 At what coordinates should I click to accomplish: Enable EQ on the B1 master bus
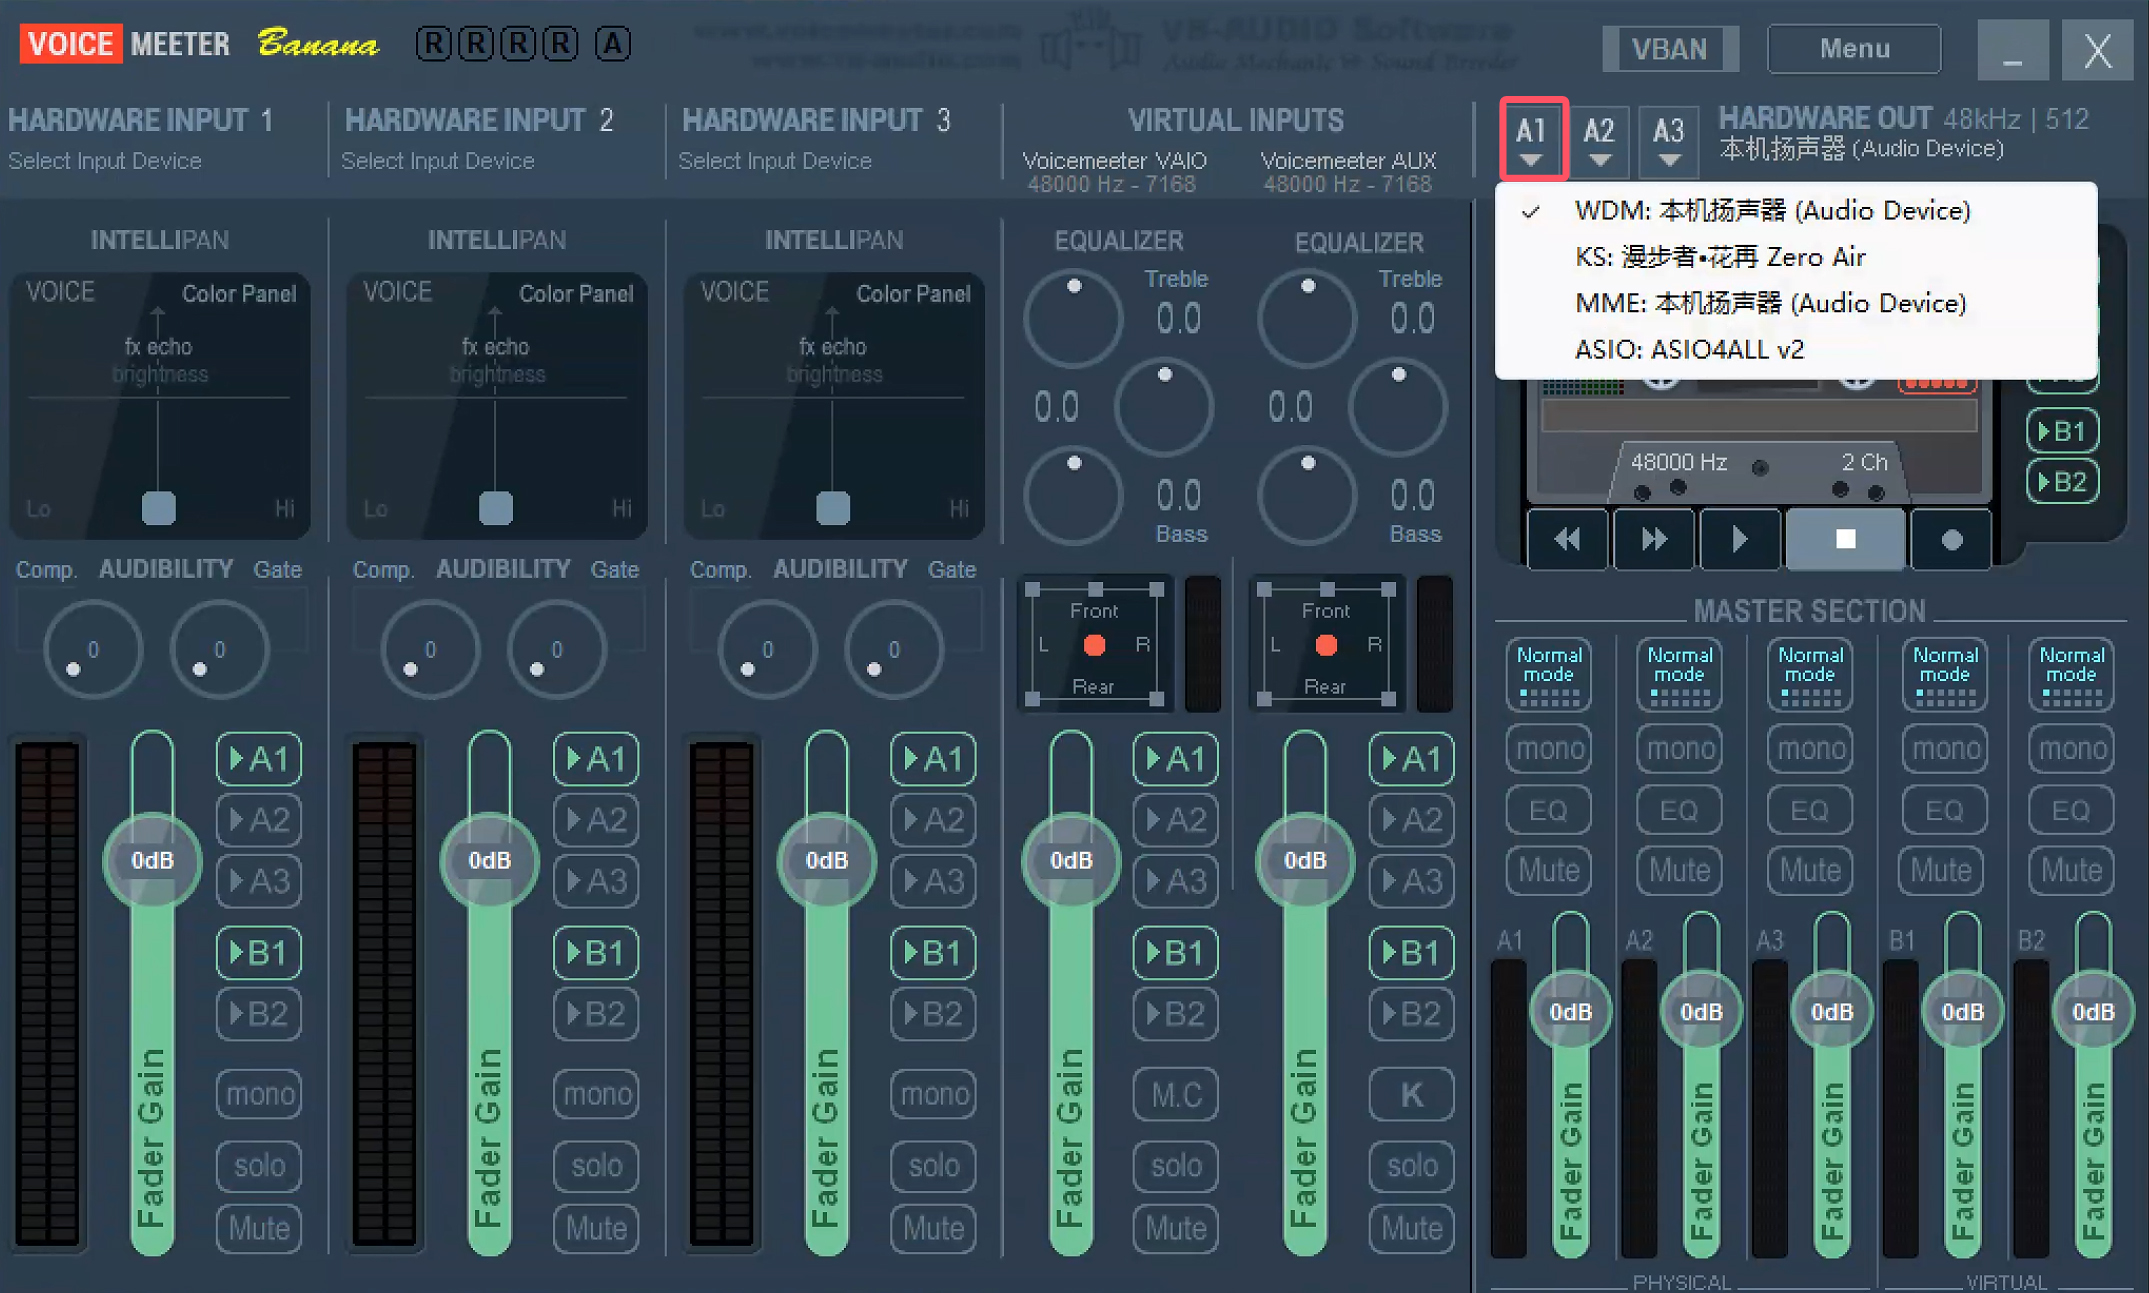coord(1944,810)
